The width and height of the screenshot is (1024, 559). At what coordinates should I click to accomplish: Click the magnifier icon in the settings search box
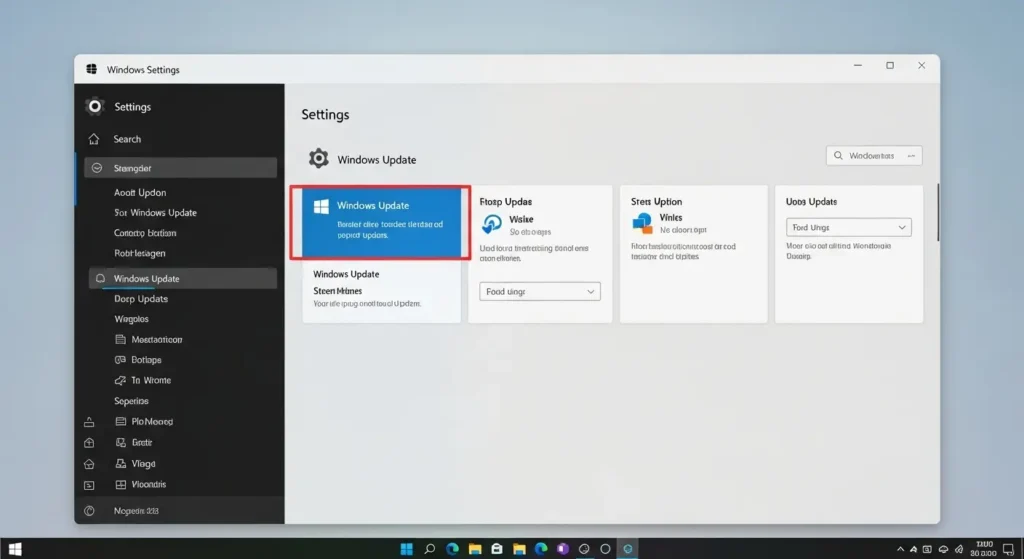(x=838, y=155)
